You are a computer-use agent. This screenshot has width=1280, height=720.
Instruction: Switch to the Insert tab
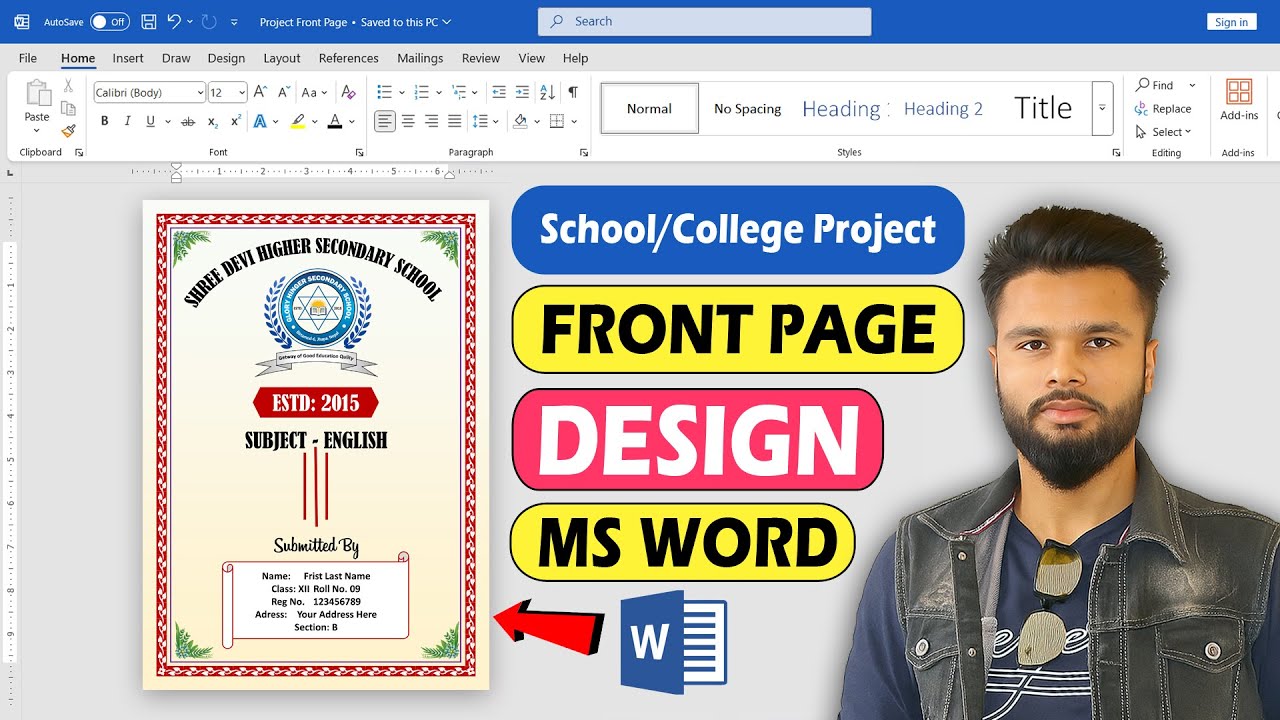click(128, 58)
